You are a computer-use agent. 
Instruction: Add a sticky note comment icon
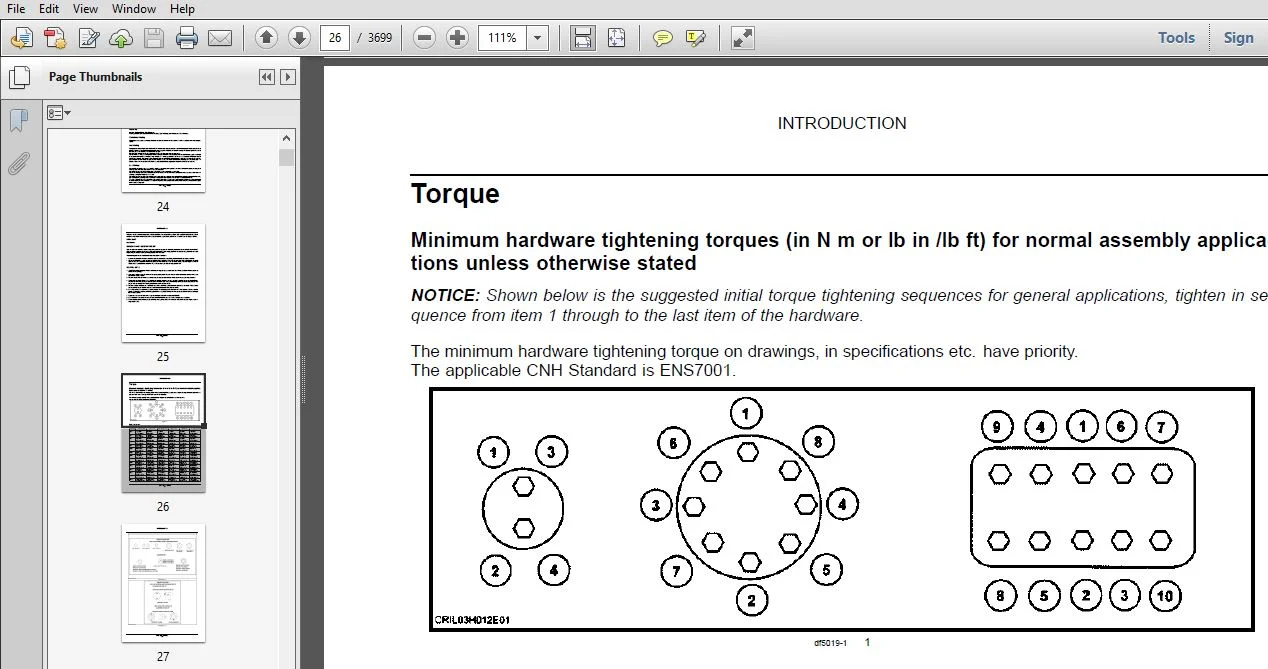click(x=662, y=38)
